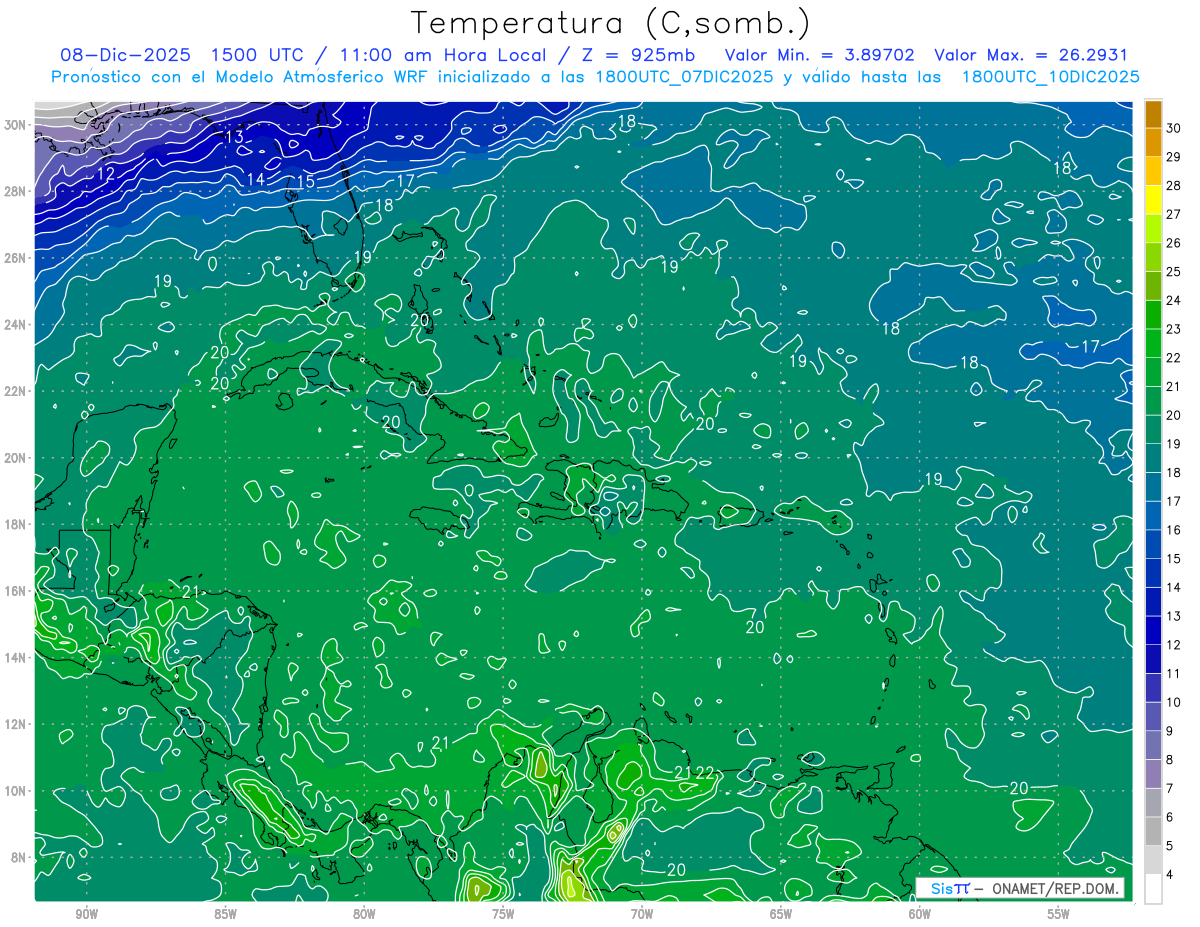Click the teal swatch between 18 and 19

click(1153, 458)
